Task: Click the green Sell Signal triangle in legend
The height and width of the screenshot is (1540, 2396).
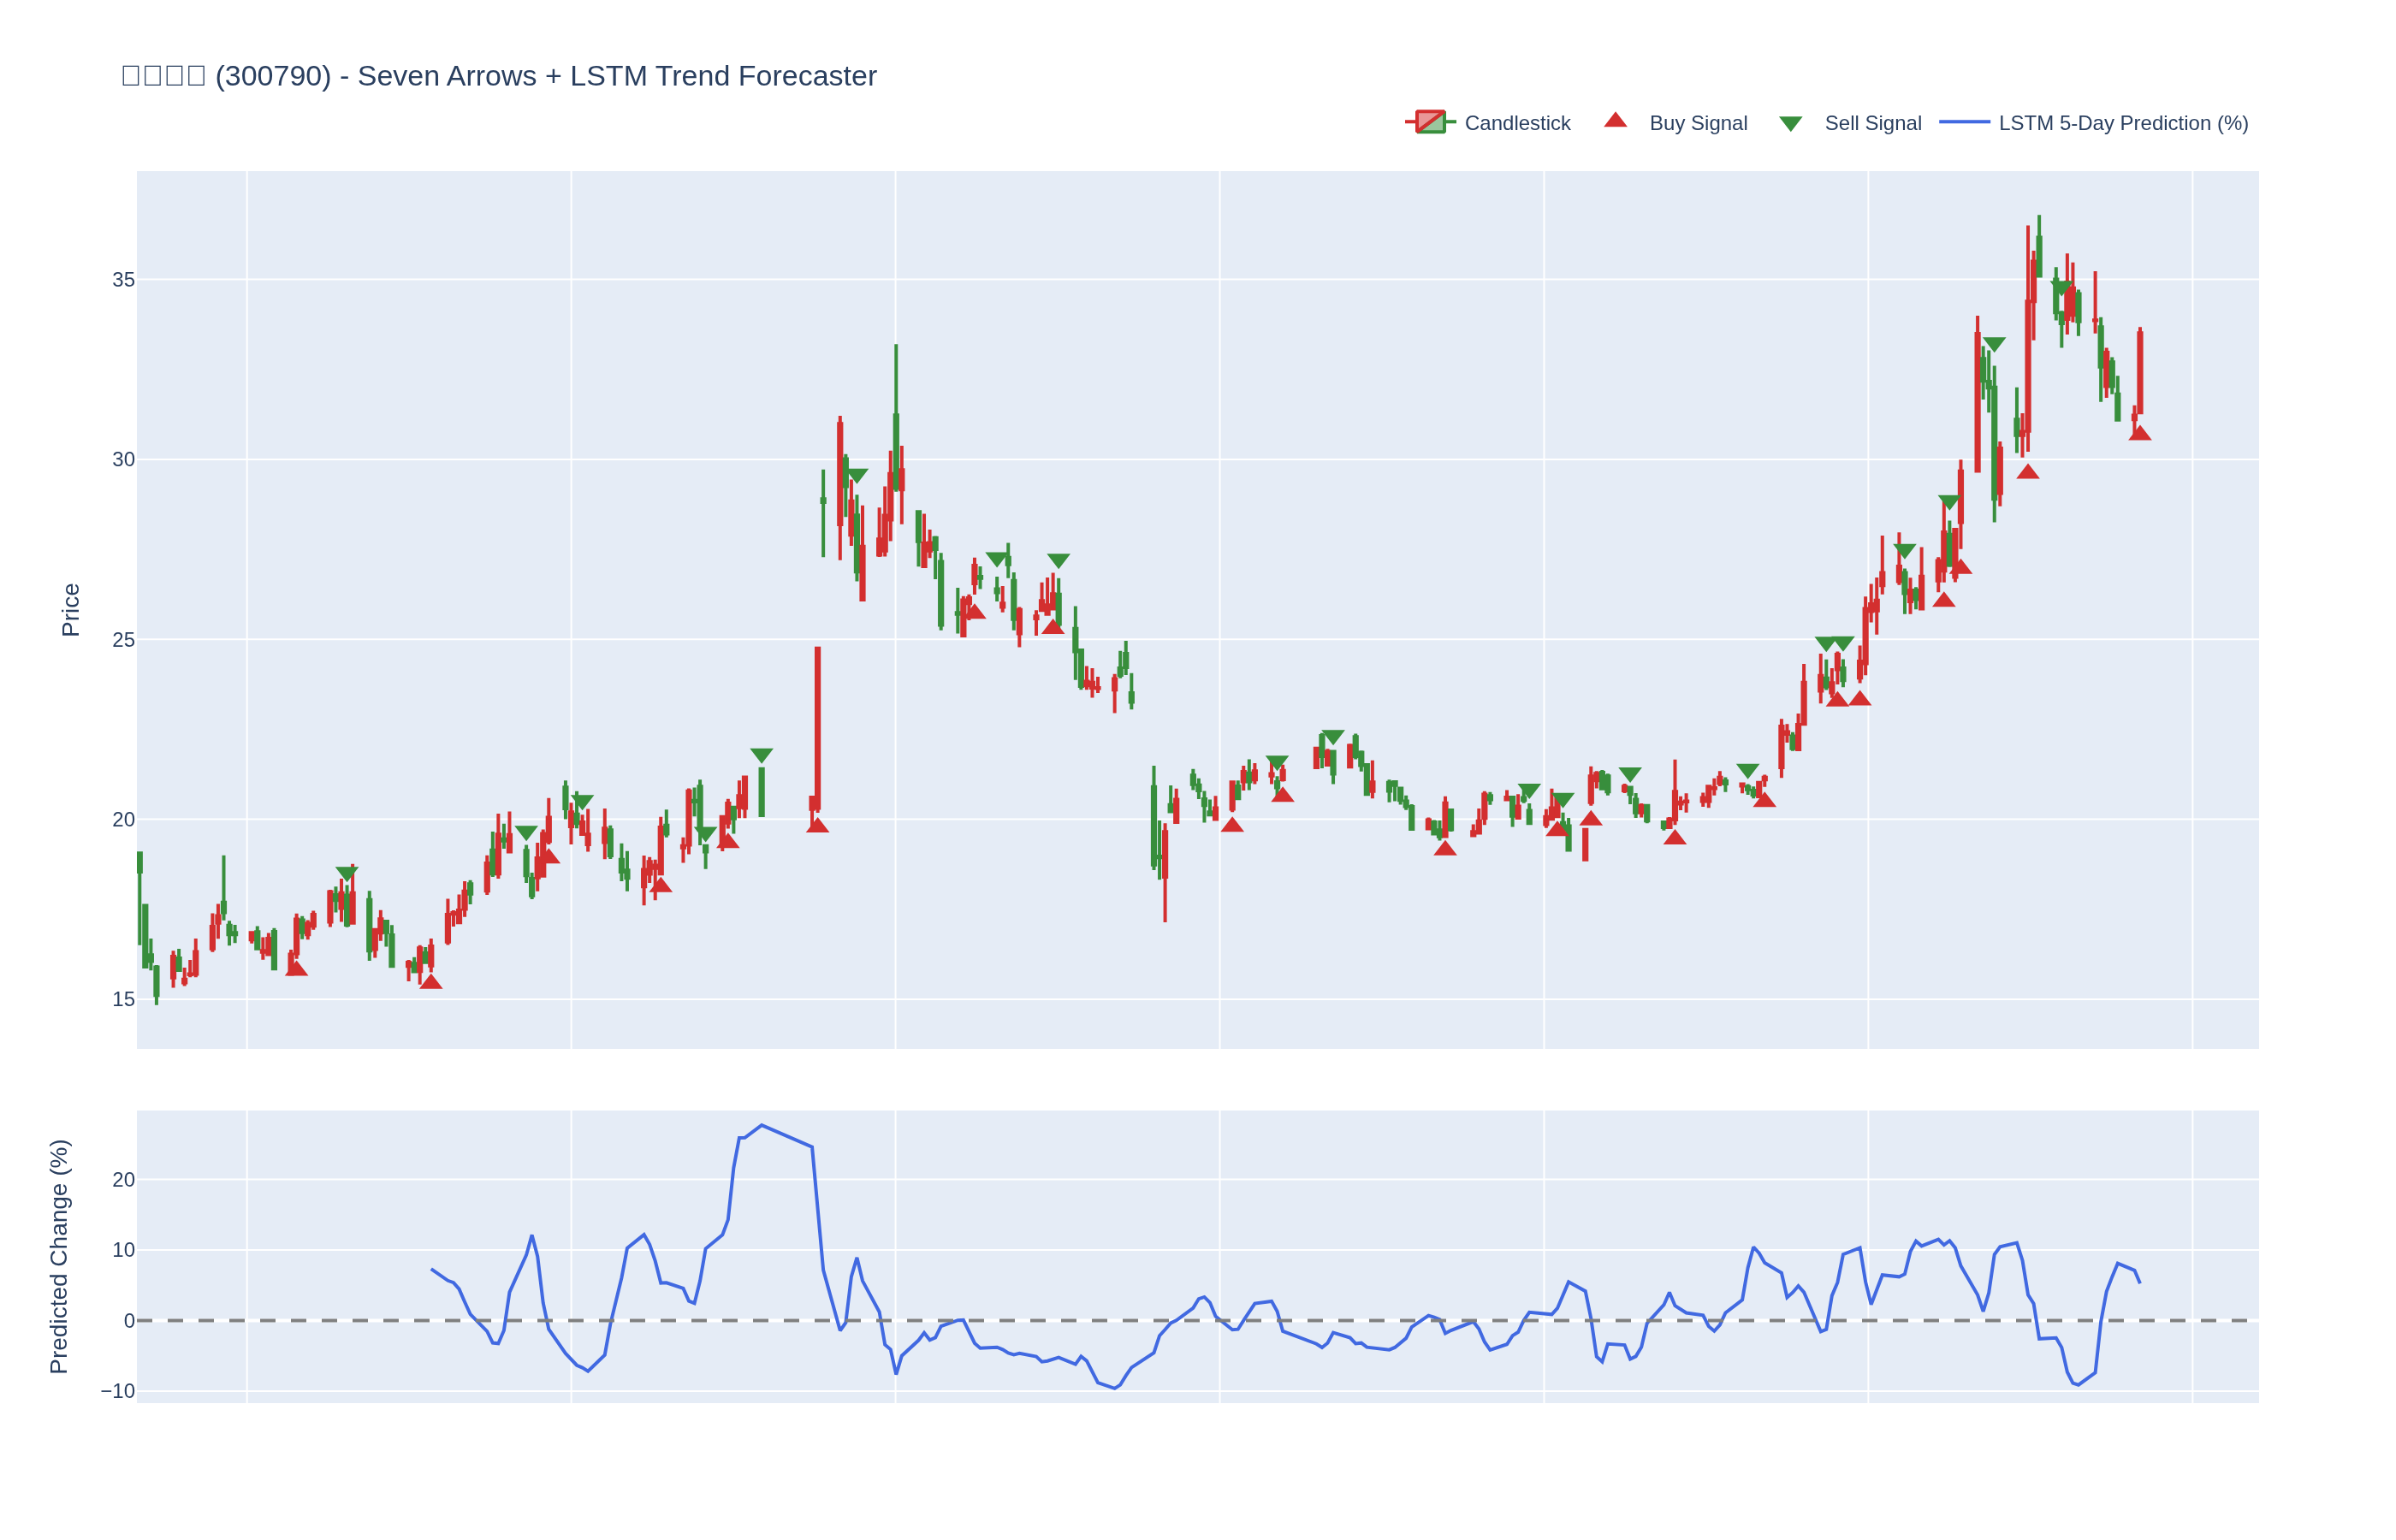Action: click(x=1790, y=124)
